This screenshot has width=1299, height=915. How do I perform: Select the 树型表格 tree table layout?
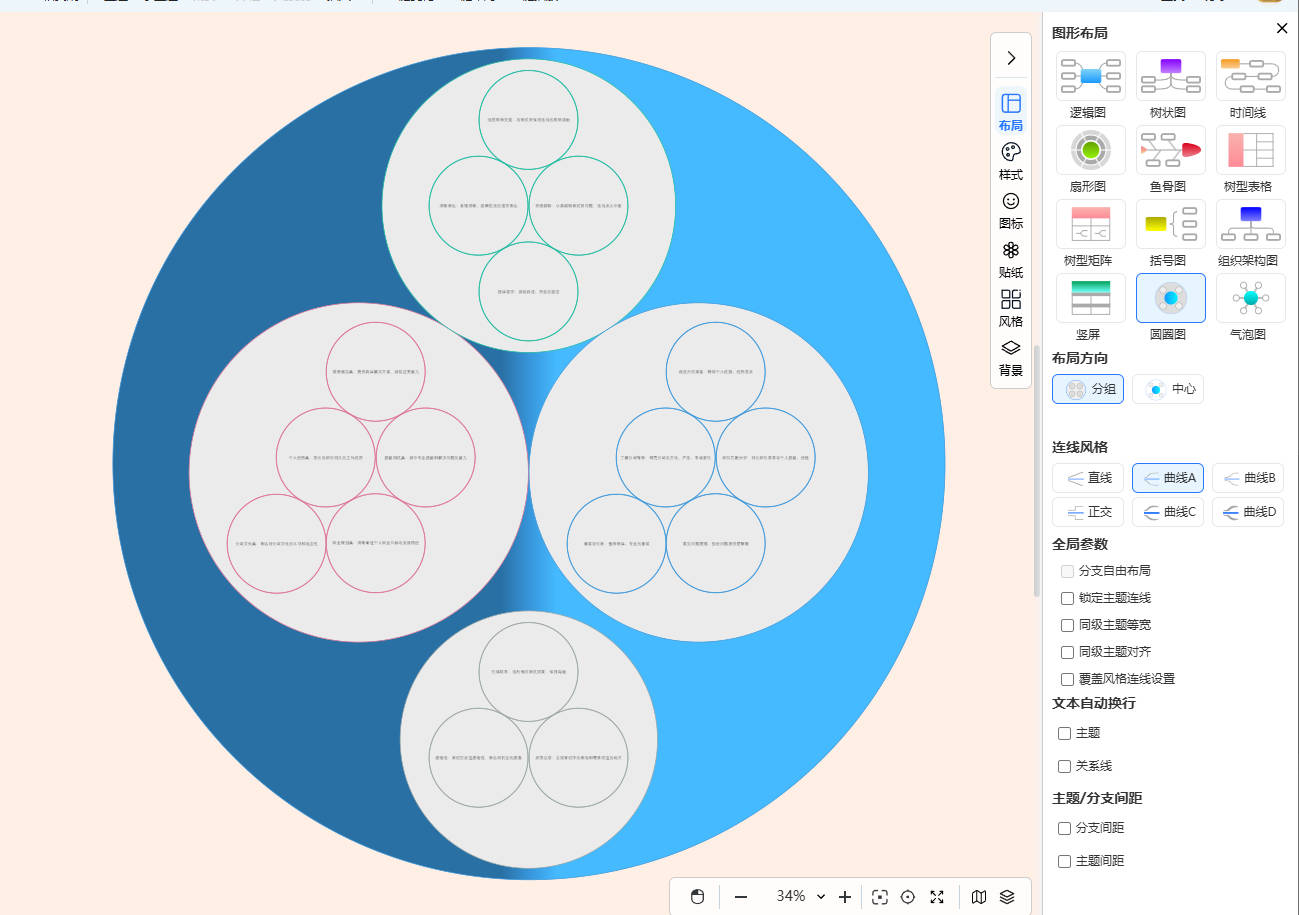click(1250, 150)
